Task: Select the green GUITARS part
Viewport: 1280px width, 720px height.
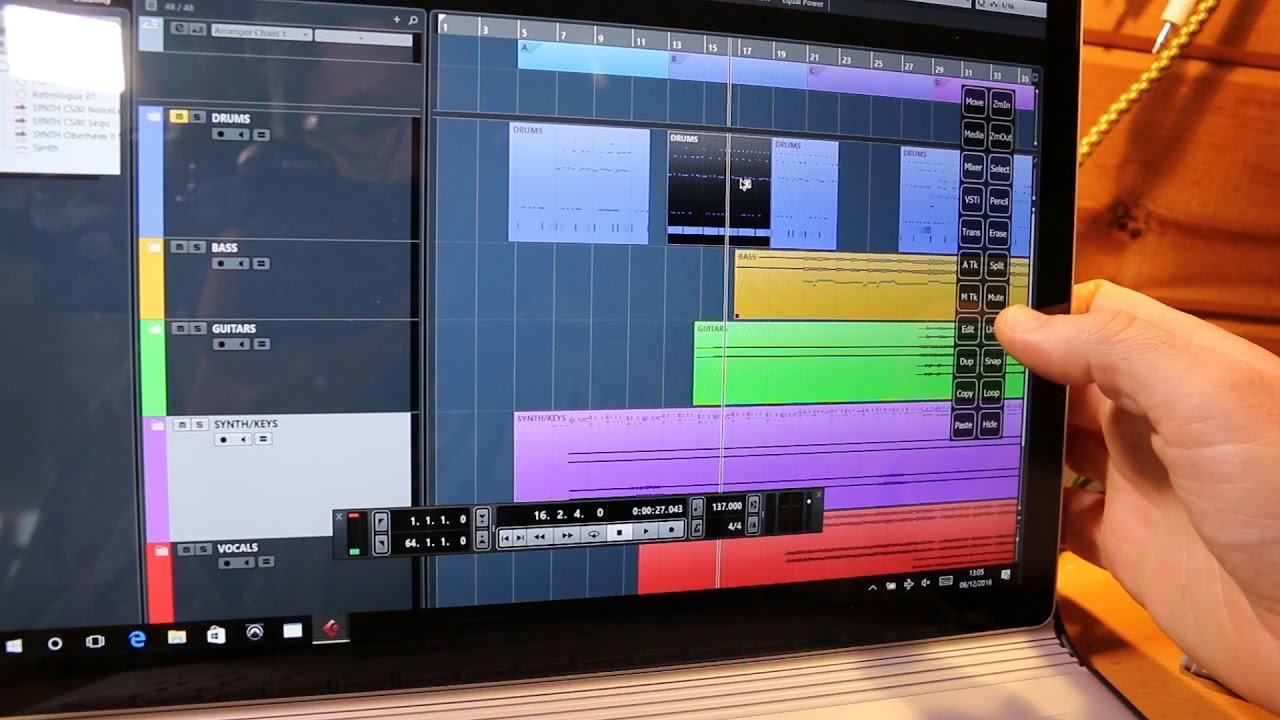Action: pos(858,363)
